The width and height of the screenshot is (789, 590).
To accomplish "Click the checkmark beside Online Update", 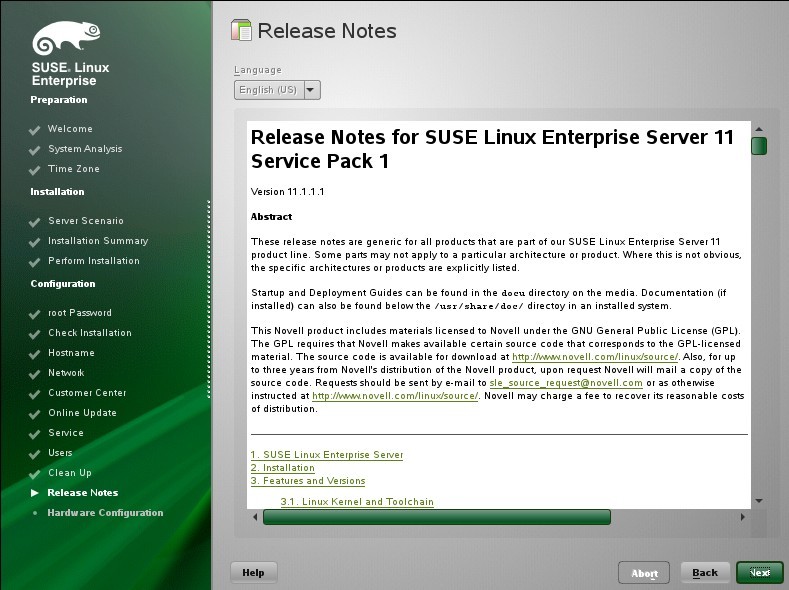I will click(x=34, y=414).
